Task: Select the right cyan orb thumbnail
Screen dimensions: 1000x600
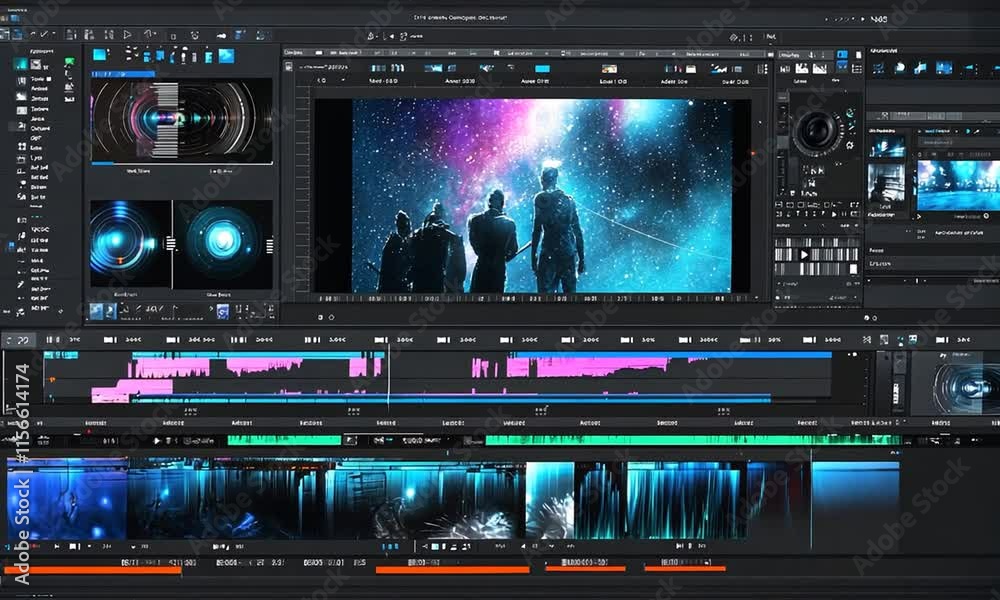Action: (223, 244)
